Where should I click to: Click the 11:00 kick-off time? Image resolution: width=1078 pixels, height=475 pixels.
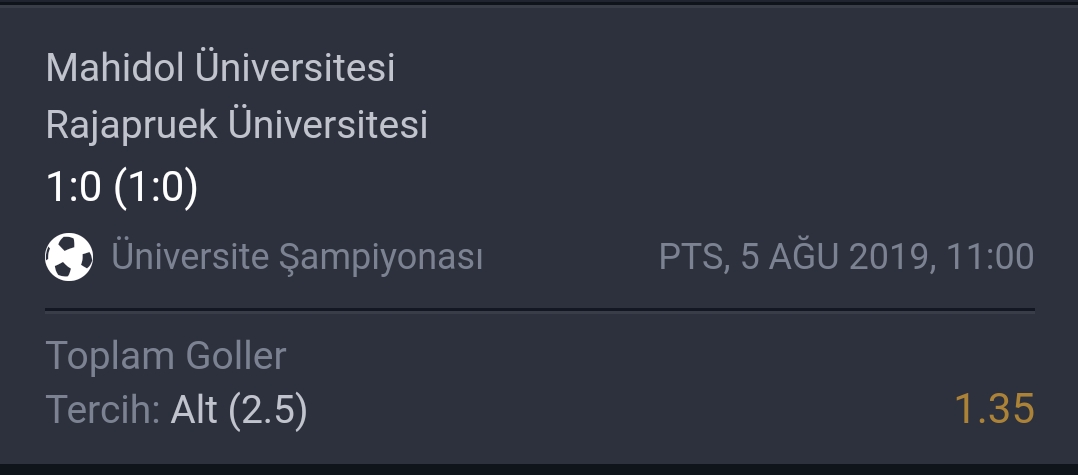(989, 257)
